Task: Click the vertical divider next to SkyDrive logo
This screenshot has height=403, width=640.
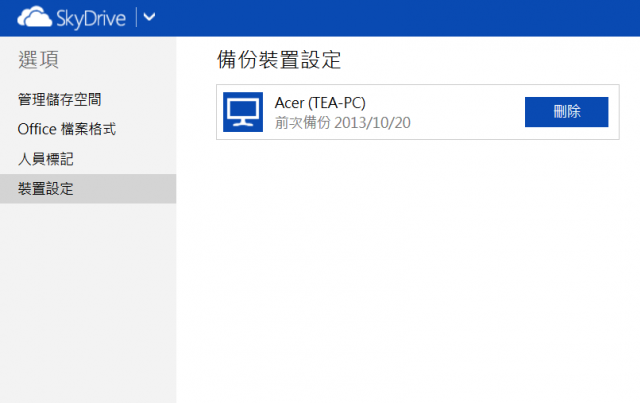Action: point(136,17)
